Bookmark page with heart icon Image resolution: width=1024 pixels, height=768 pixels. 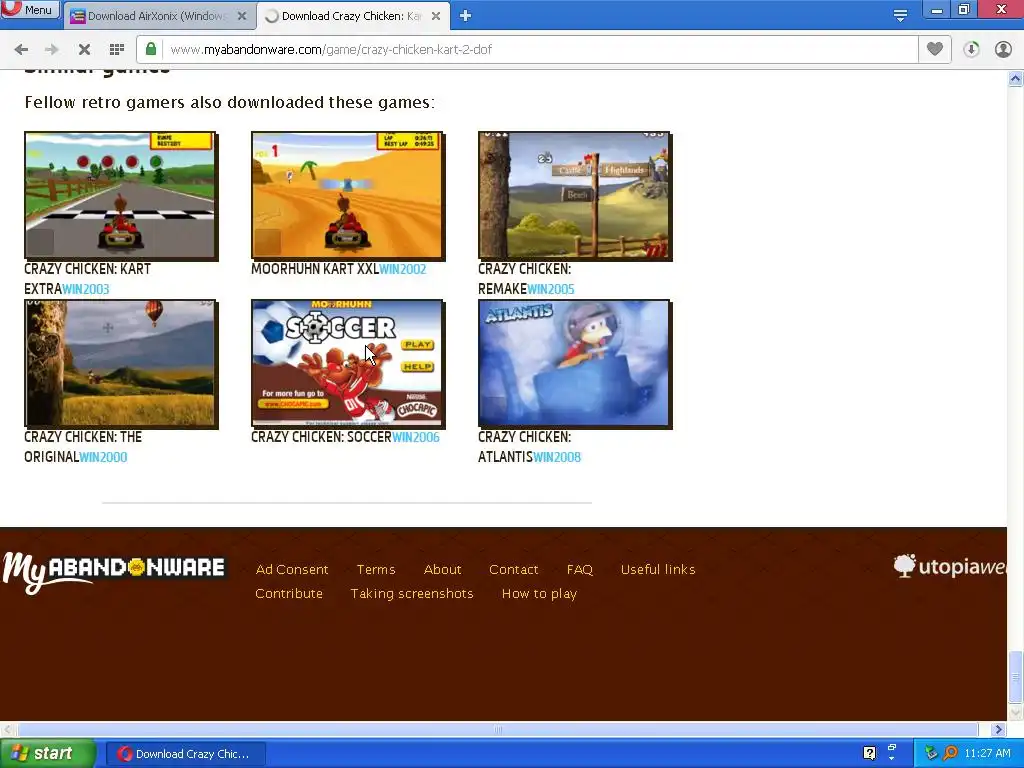click(935, 49)
